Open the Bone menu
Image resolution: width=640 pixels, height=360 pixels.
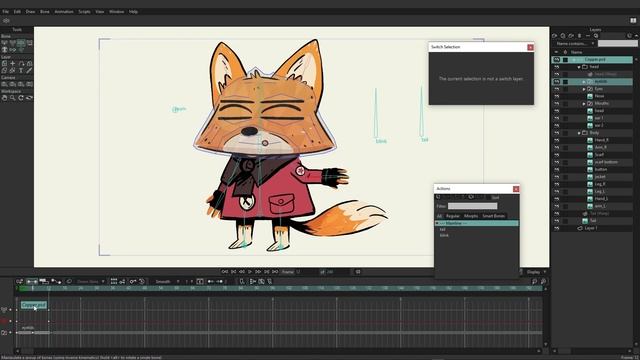click(x=44, y=11)
